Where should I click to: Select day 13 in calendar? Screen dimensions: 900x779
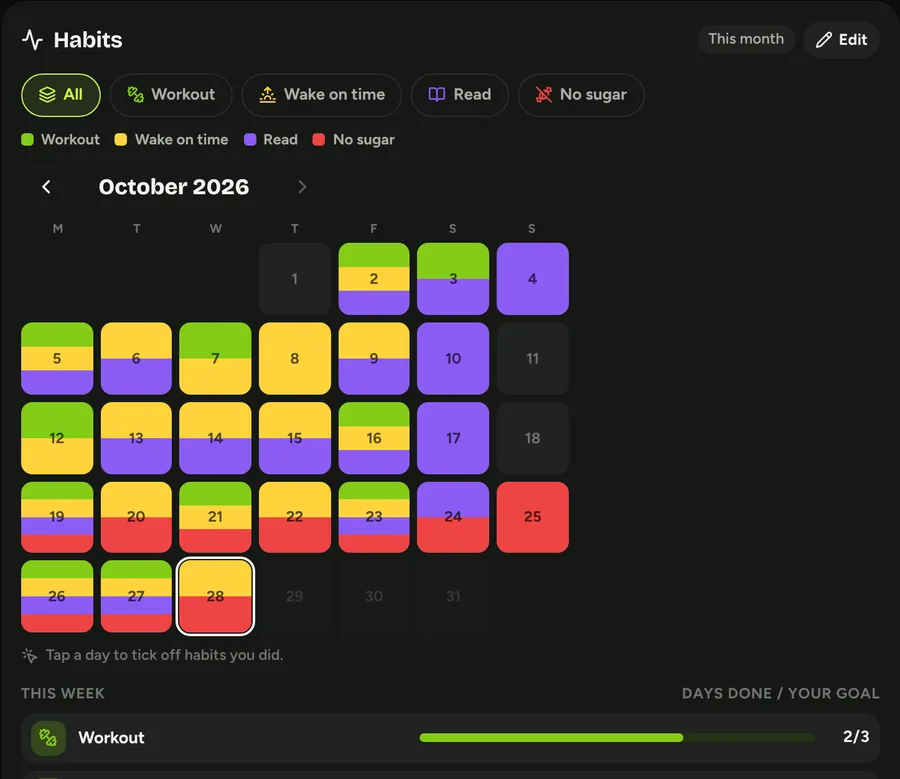[x=136, y=438]
